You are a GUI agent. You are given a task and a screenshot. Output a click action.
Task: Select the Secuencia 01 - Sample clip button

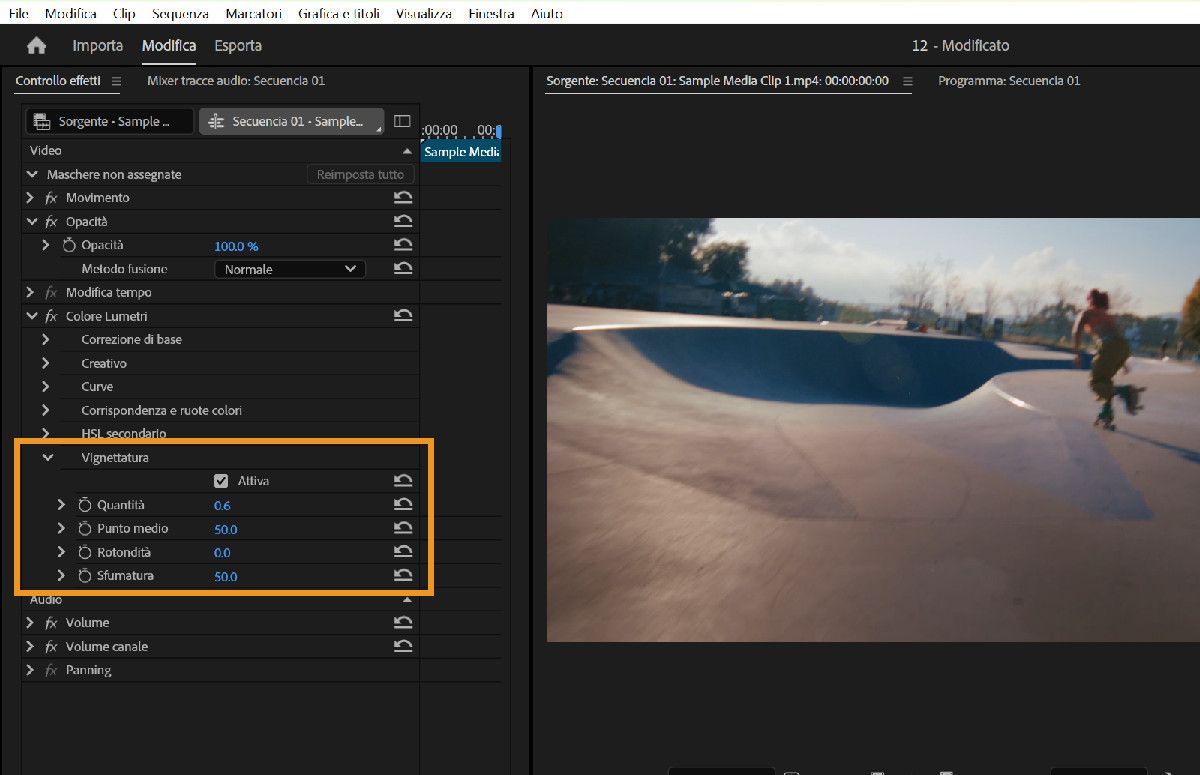click(292, 121)
